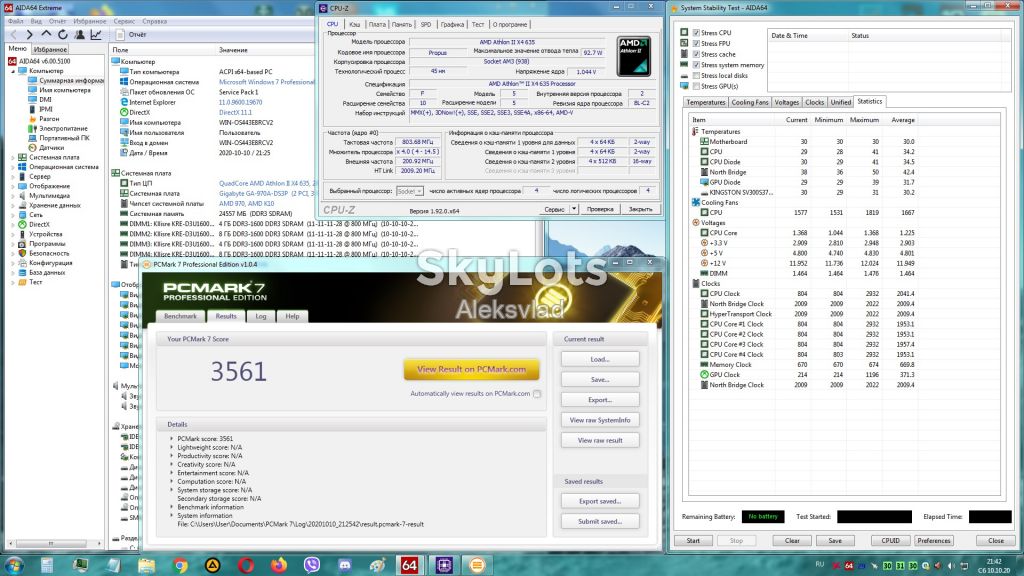The image size is (1024, 576).
Task: Open the Сервис menu in AIDA64
Action: point(124,21)
